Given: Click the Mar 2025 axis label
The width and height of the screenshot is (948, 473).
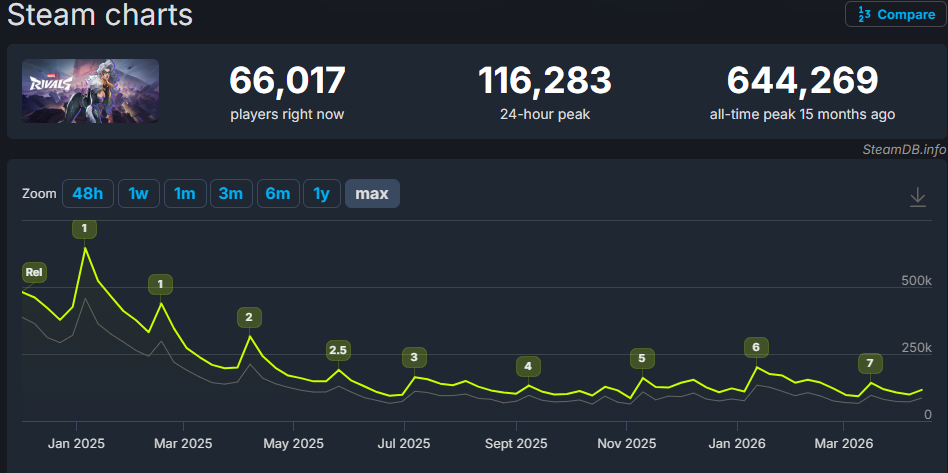Looking at the screenshot, I should [183, 443].
